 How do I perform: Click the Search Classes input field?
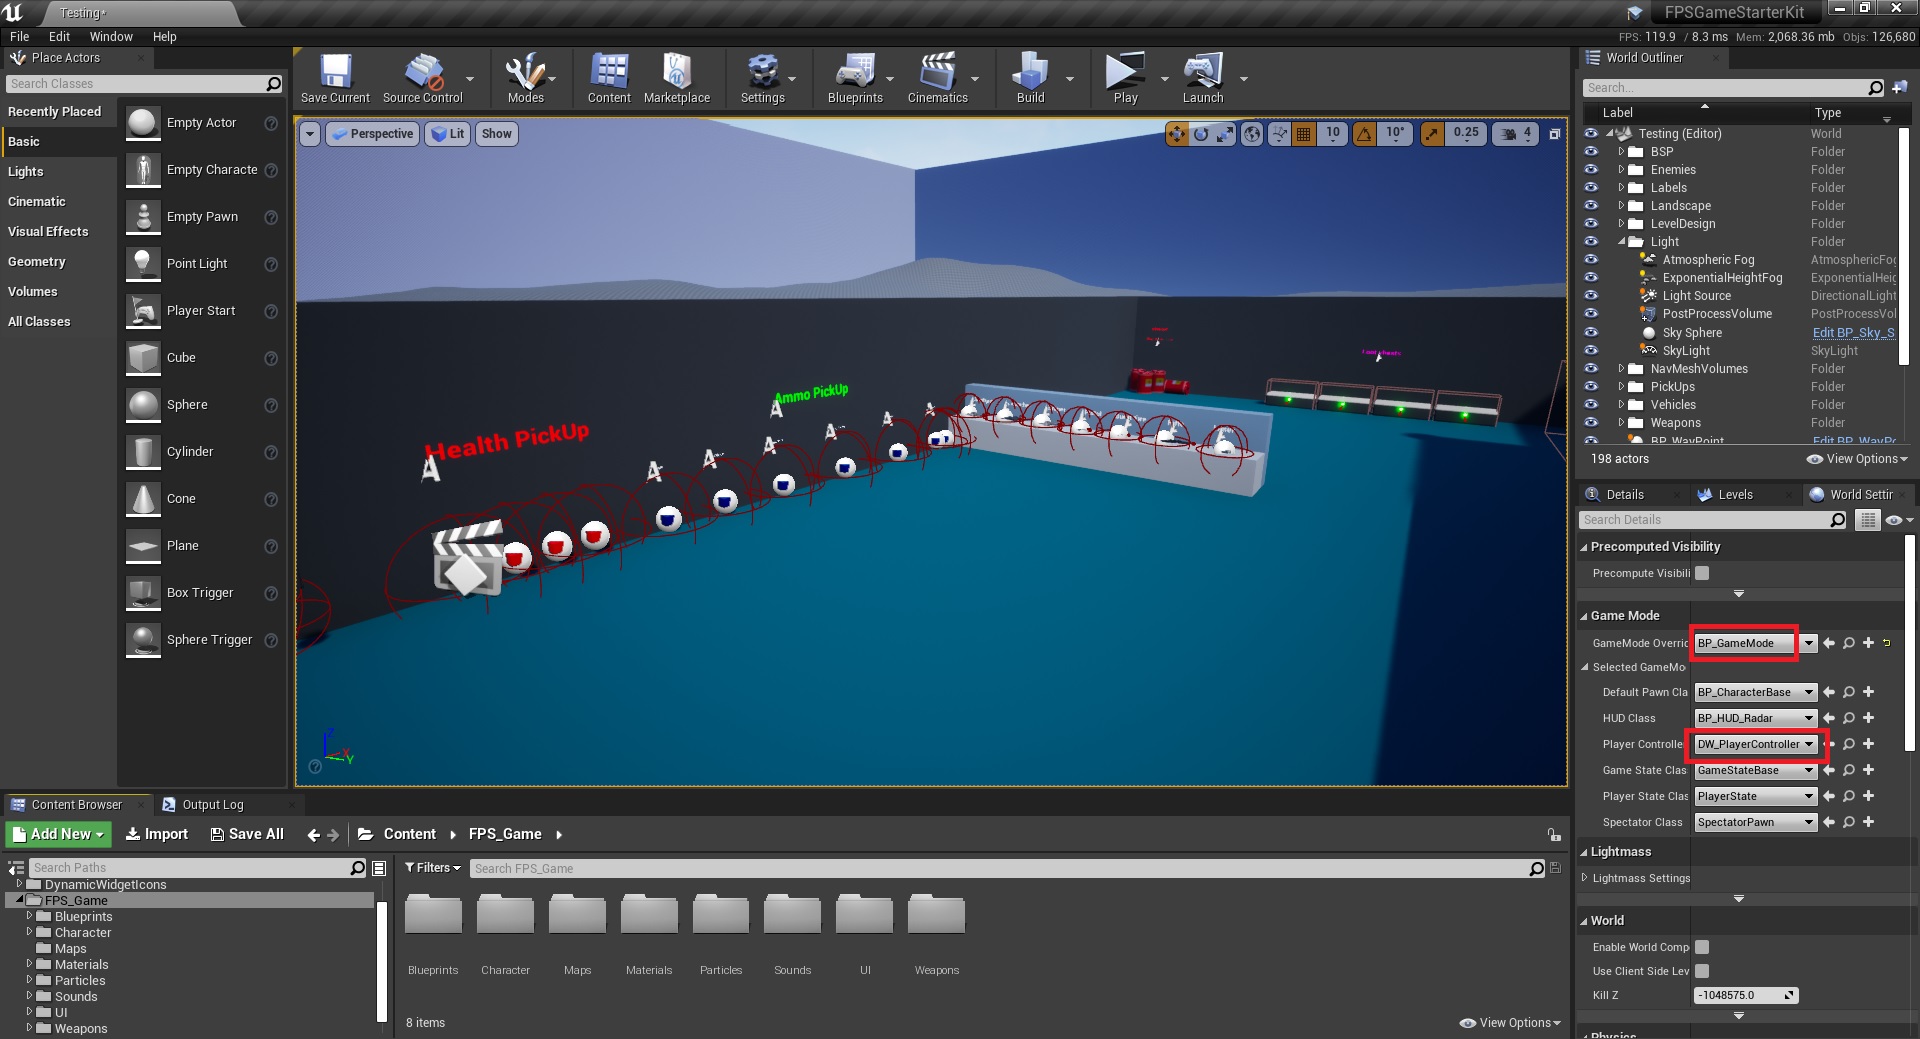136,84
